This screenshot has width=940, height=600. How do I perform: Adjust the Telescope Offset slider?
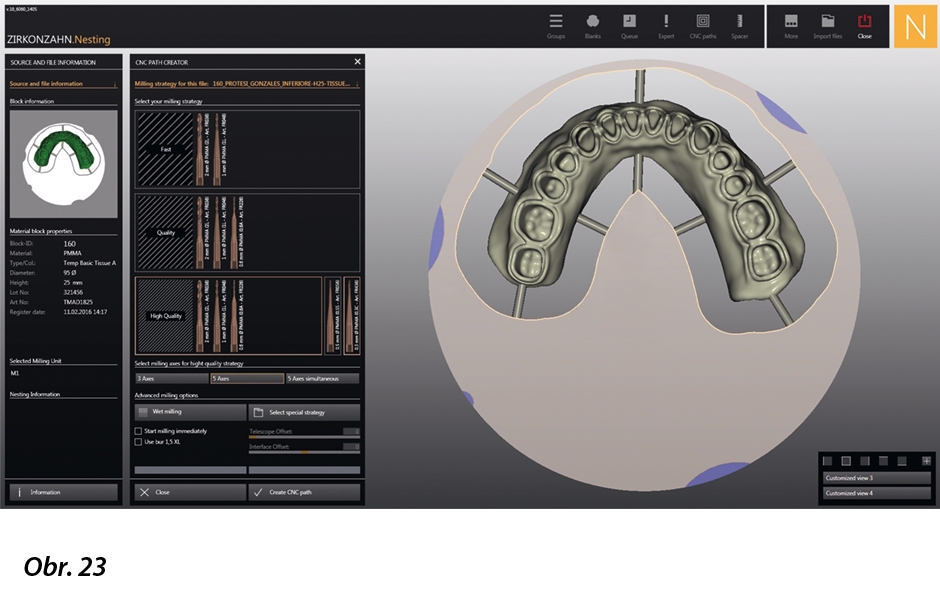click(304, 437)
